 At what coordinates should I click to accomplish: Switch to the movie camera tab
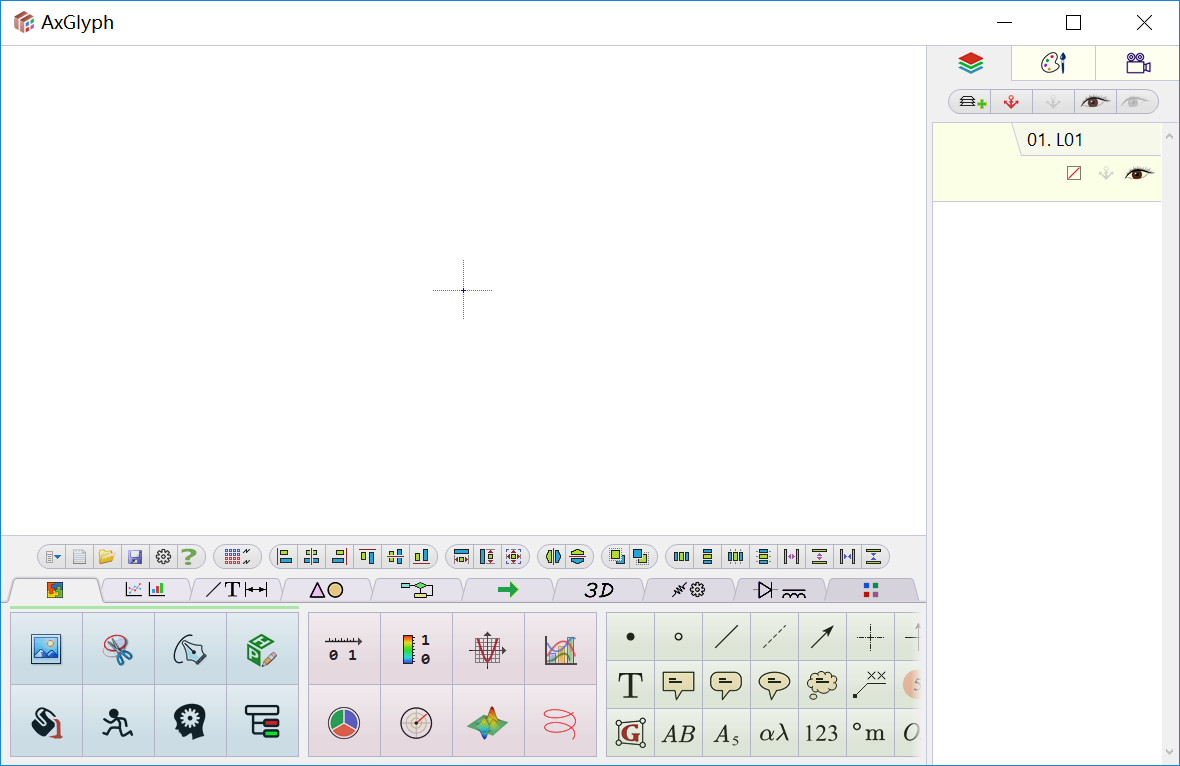click(x=1137, y=63)
